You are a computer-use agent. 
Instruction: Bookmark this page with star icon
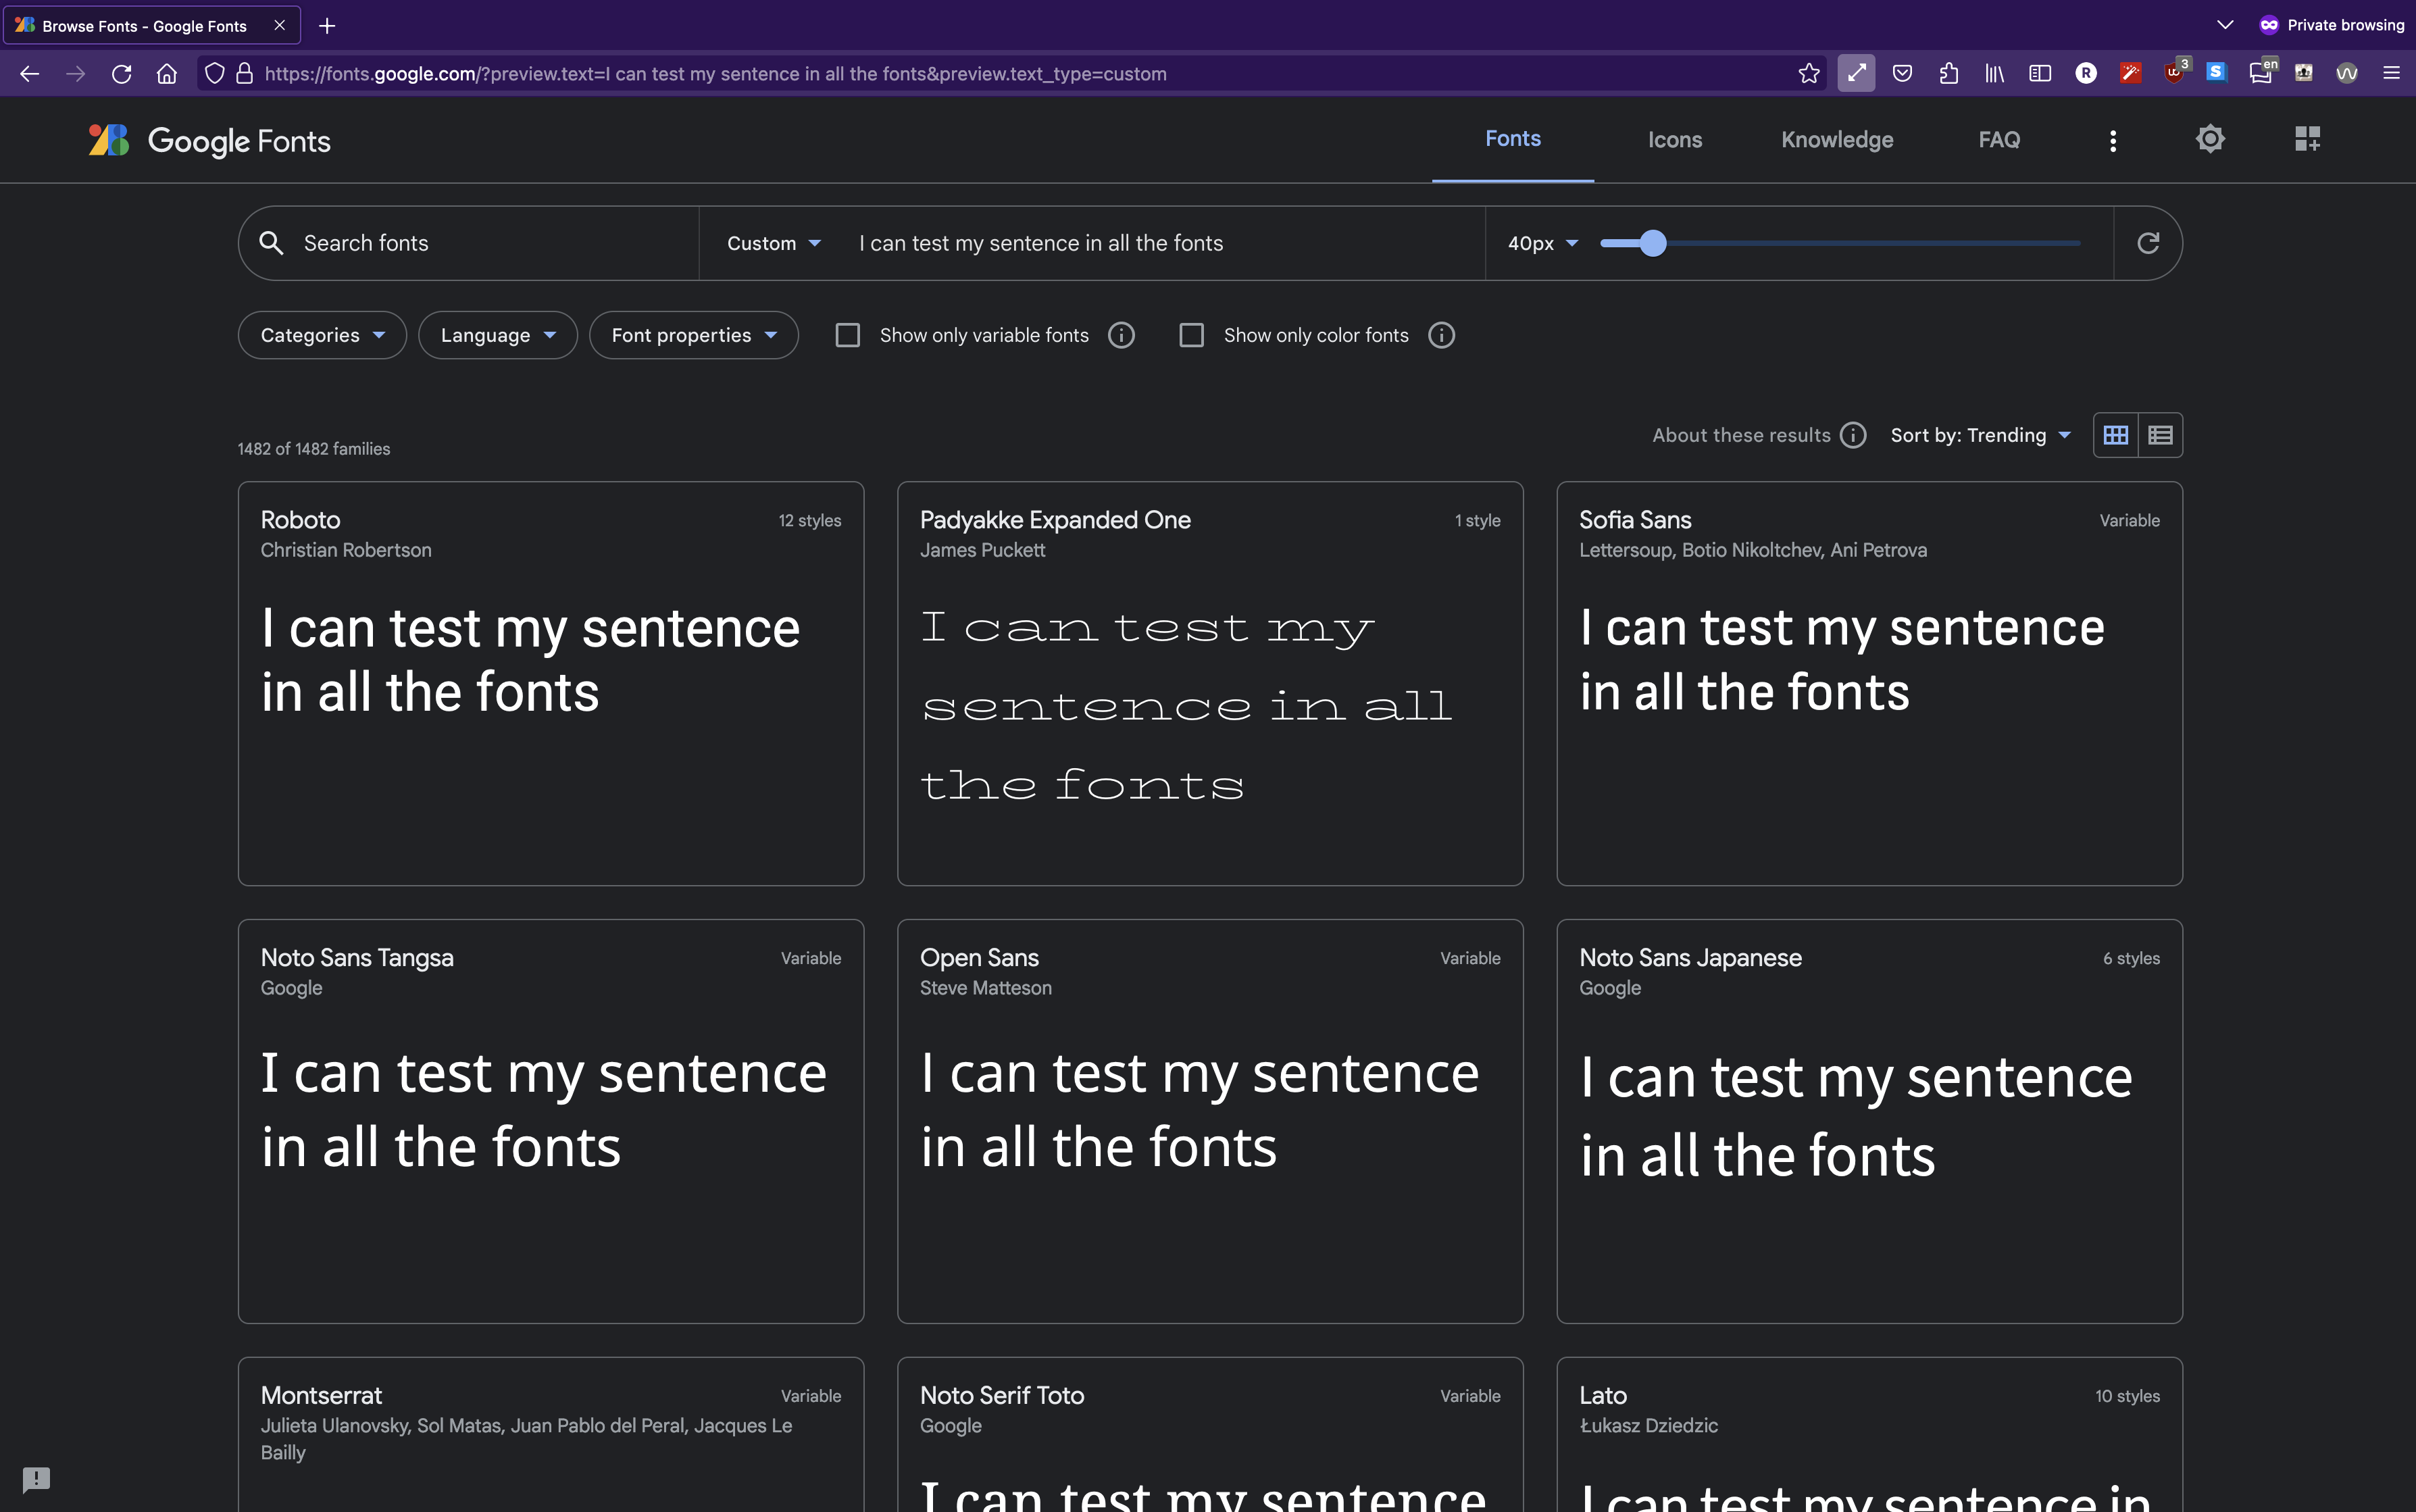(1808, 73)
